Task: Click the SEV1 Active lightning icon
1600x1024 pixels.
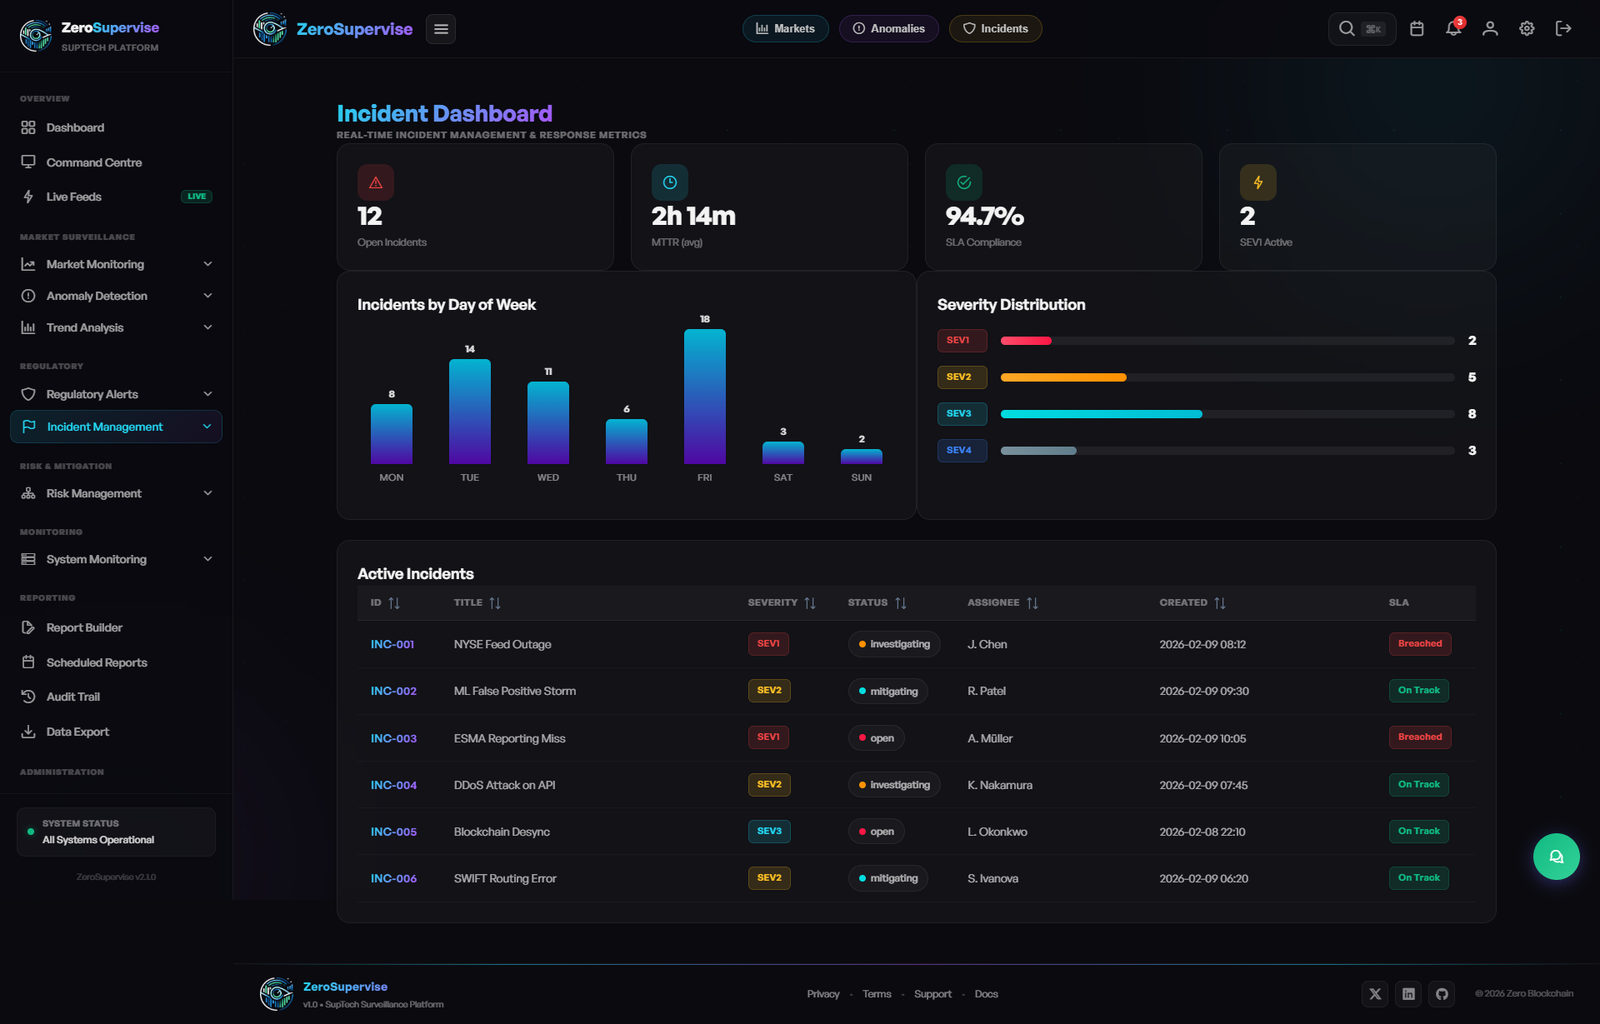Action: point(1258,183)
